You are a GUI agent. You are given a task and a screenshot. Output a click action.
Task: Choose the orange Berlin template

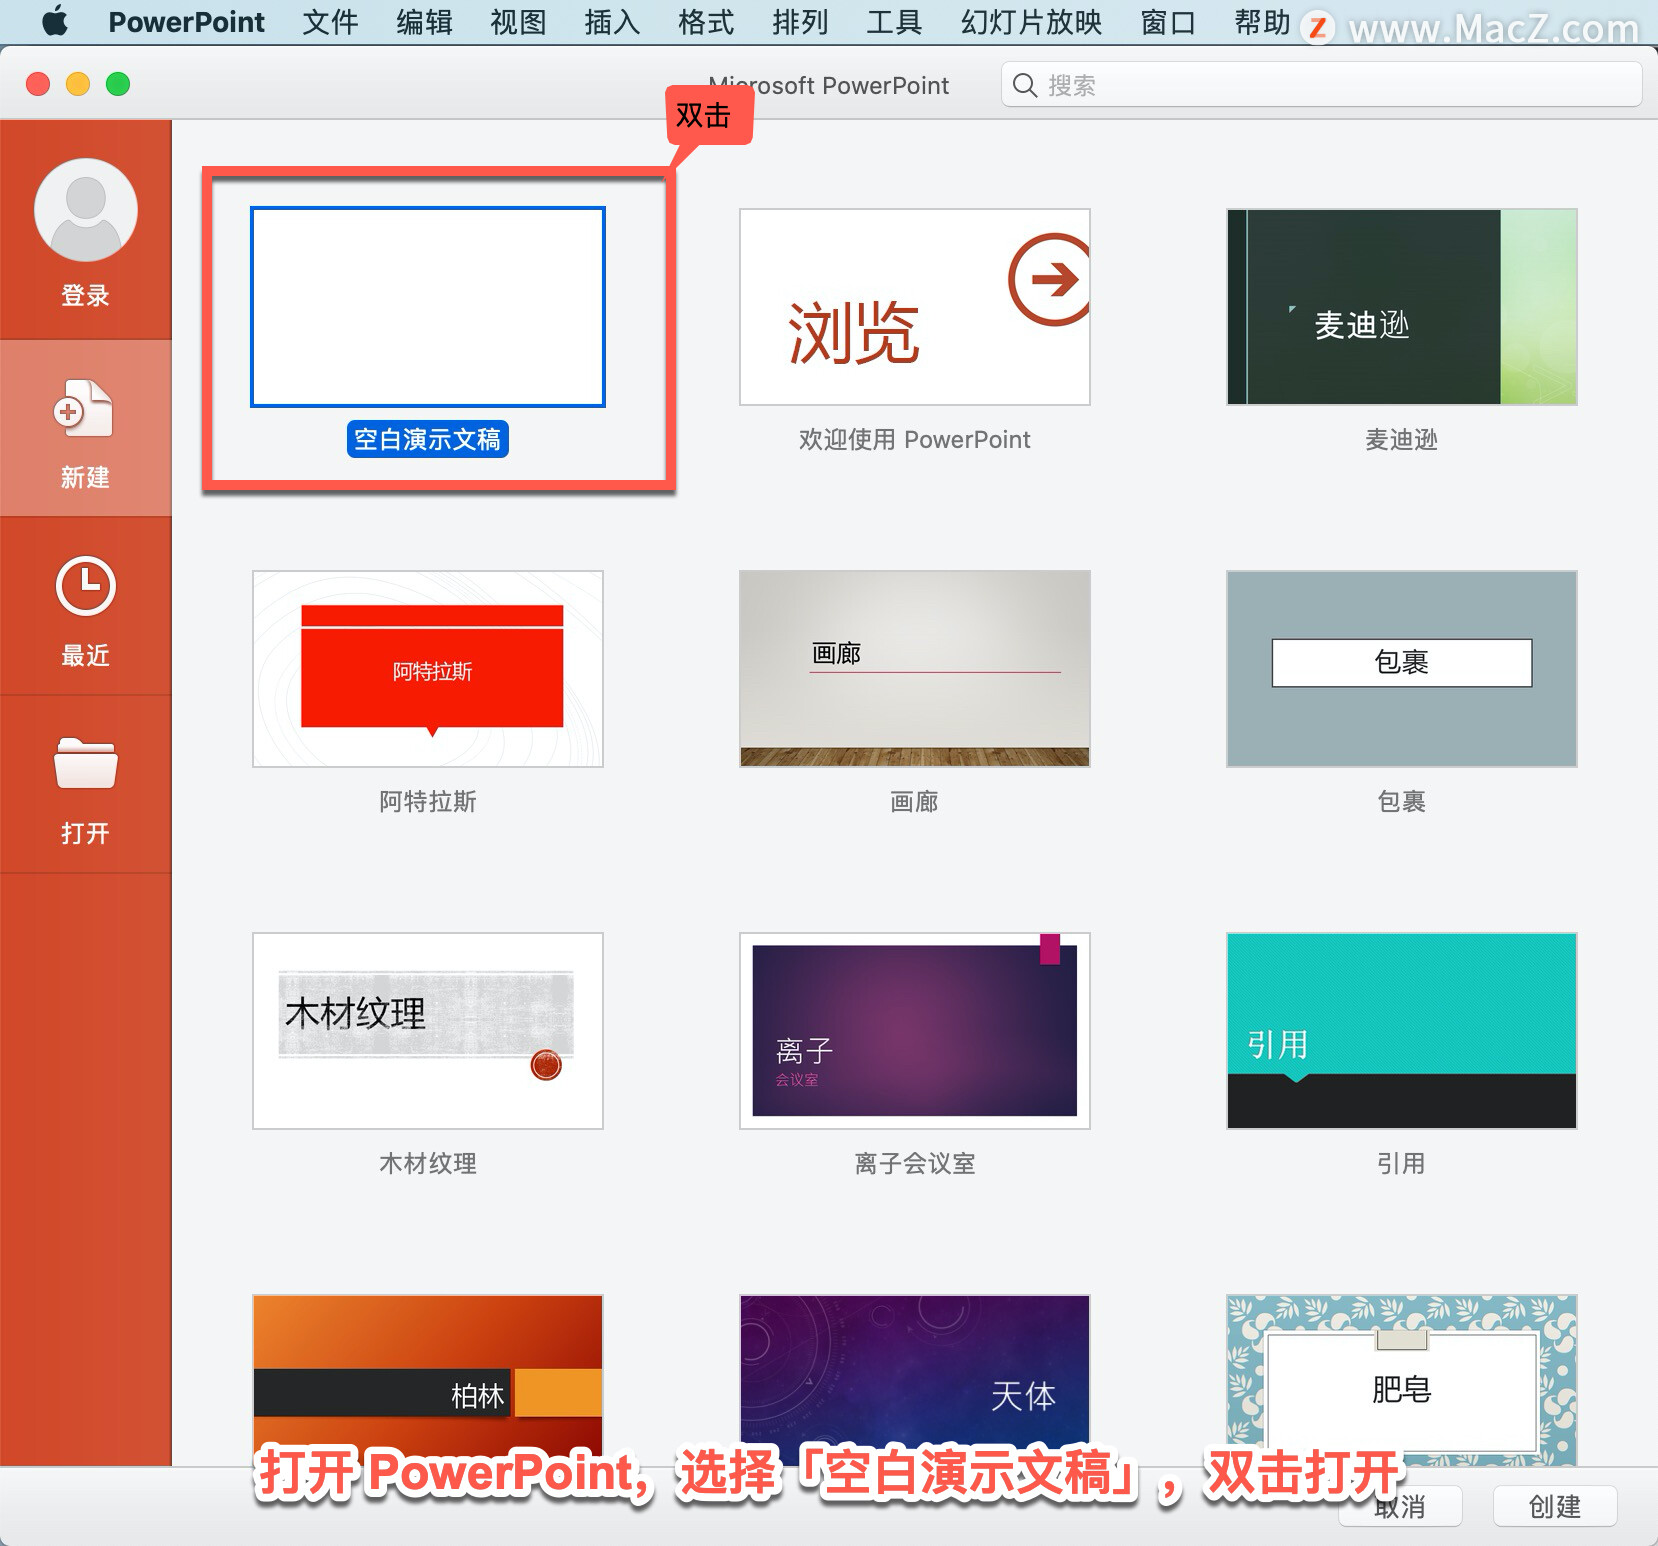[428, 1380]
